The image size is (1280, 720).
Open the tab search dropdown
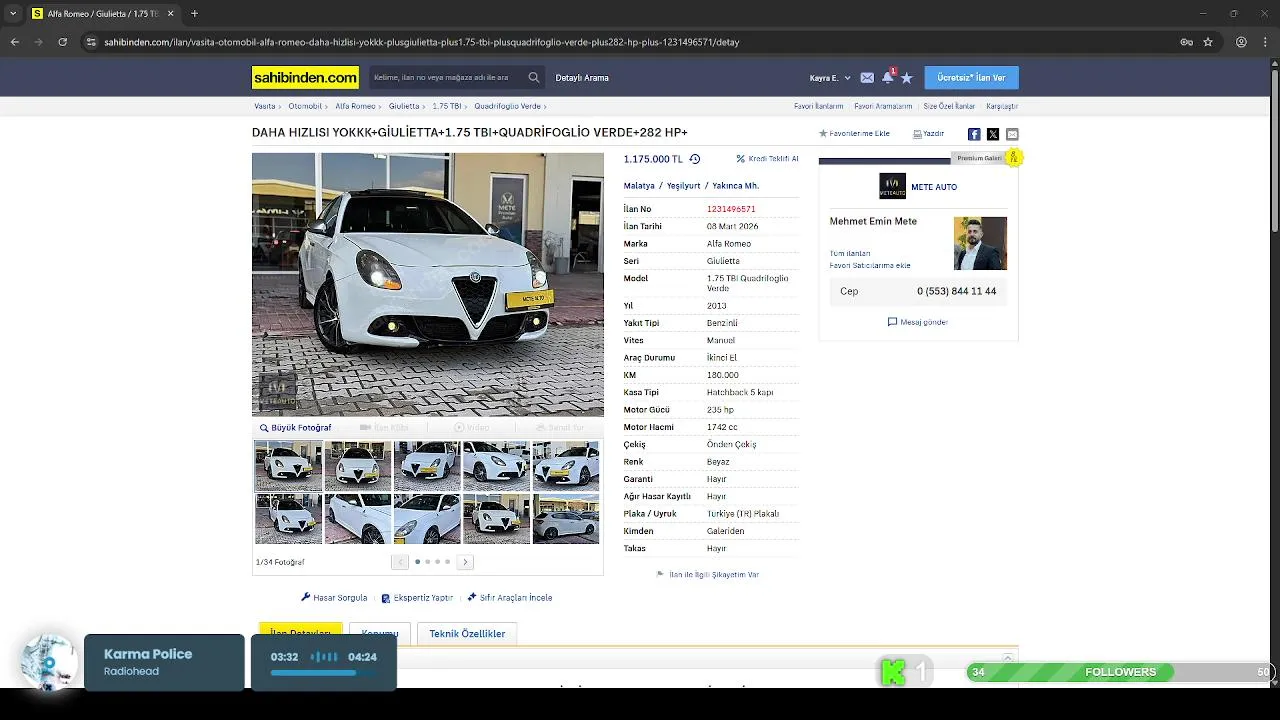(x=13, y=14)
